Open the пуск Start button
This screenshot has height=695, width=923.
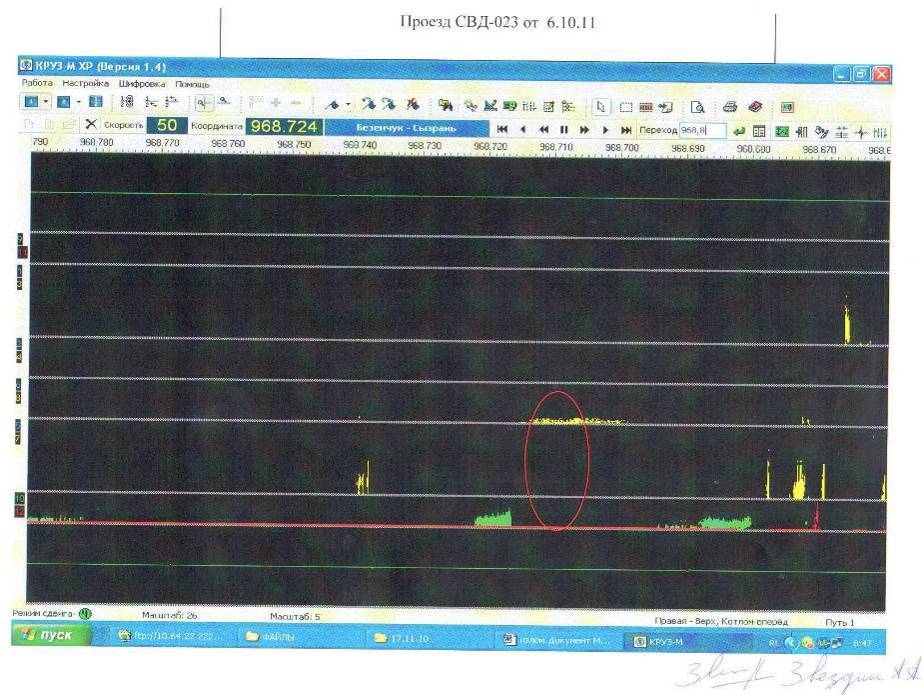pyautogui.click(x=51, y=635)
